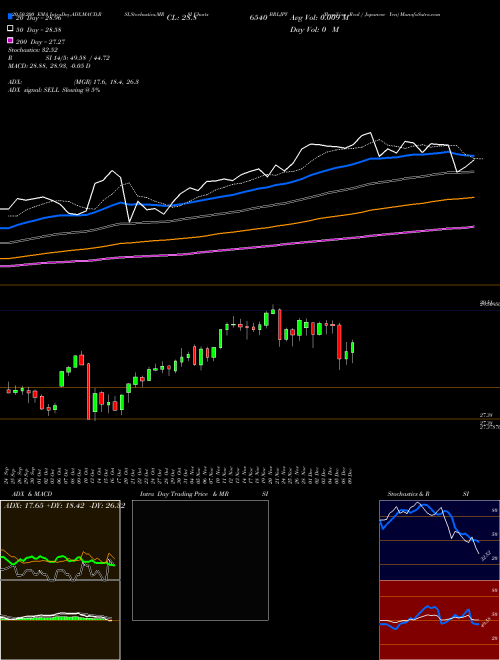
Task: Open the blue Stochastics chart panel
Action: click(439, 540)
